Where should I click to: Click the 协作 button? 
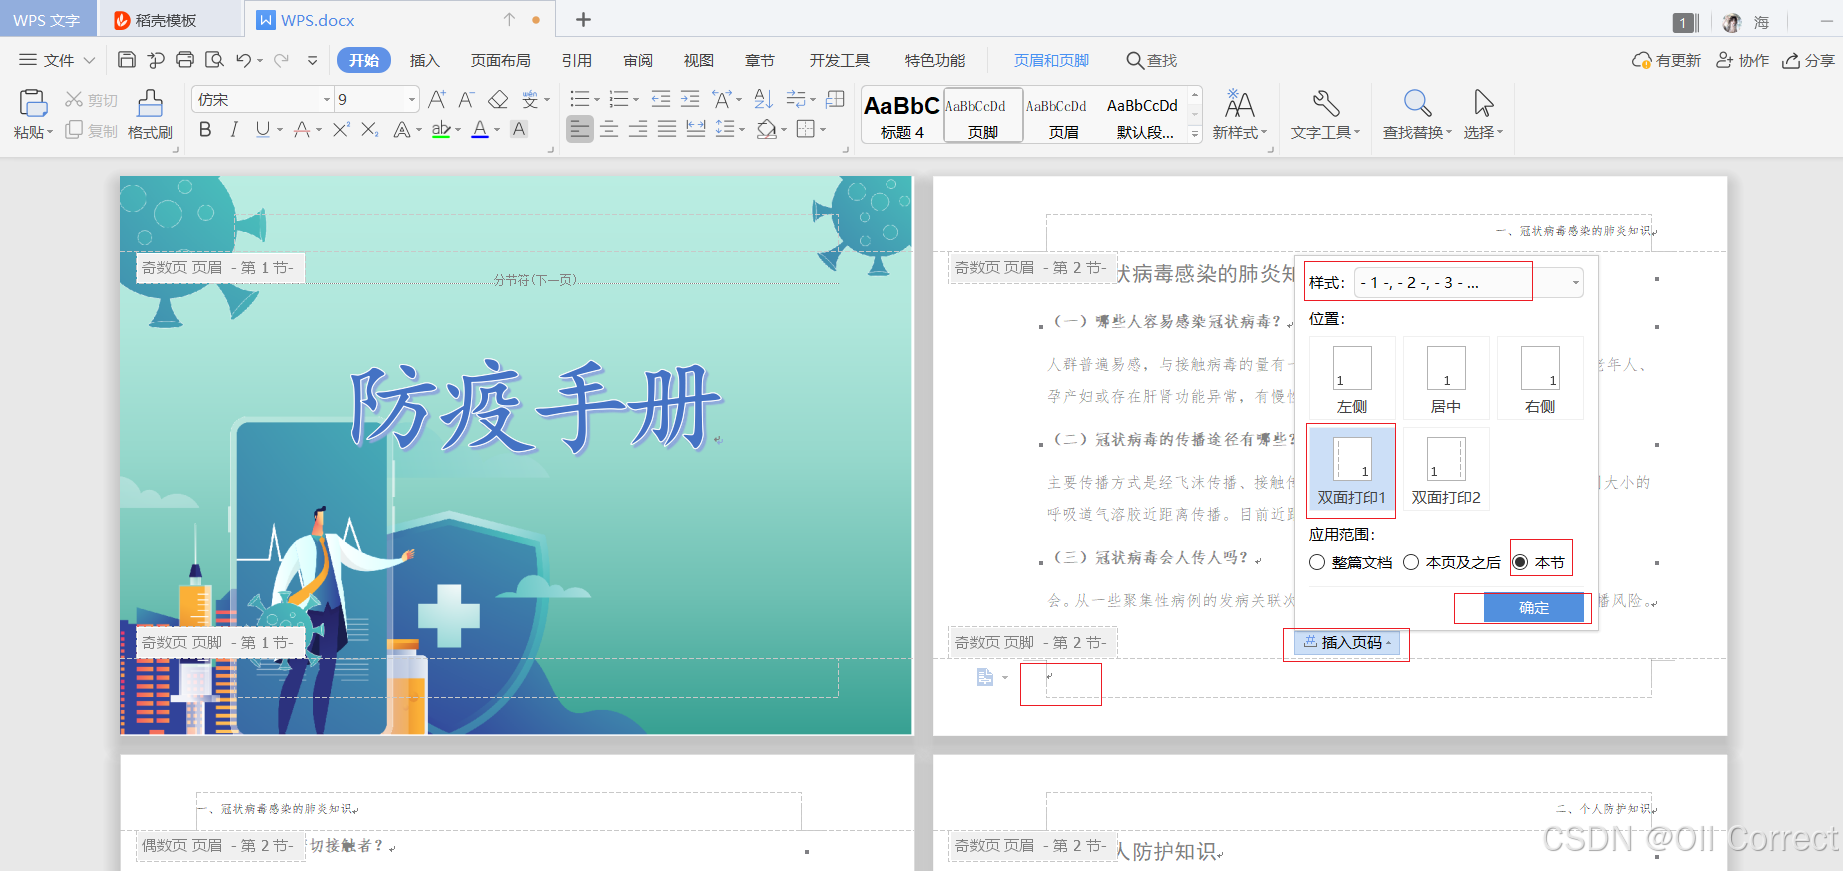coord(1743,60)
